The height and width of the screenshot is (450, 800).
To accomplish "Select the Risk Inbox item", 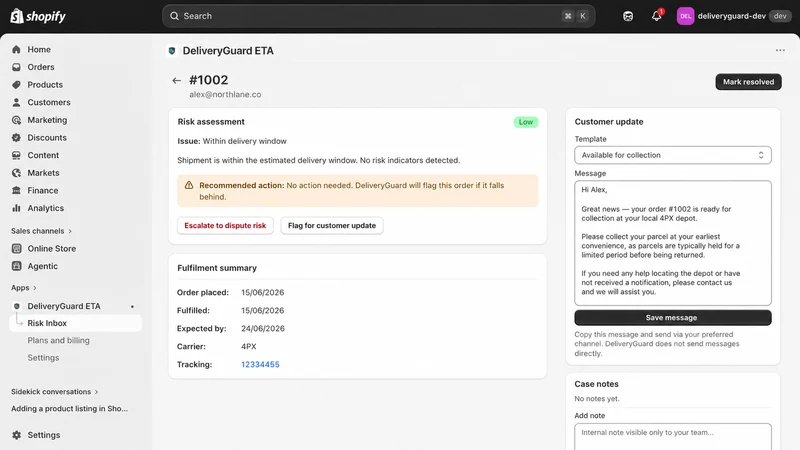I will 76,323.
